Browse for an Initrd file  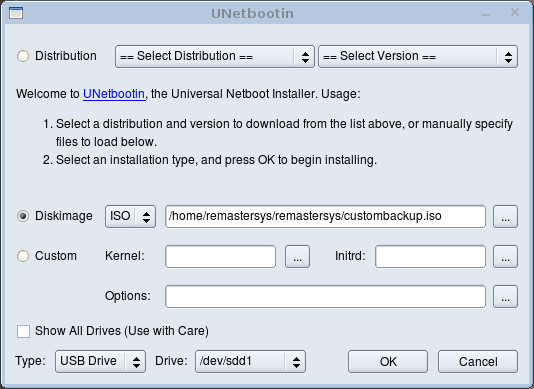(x=505, y=256)
